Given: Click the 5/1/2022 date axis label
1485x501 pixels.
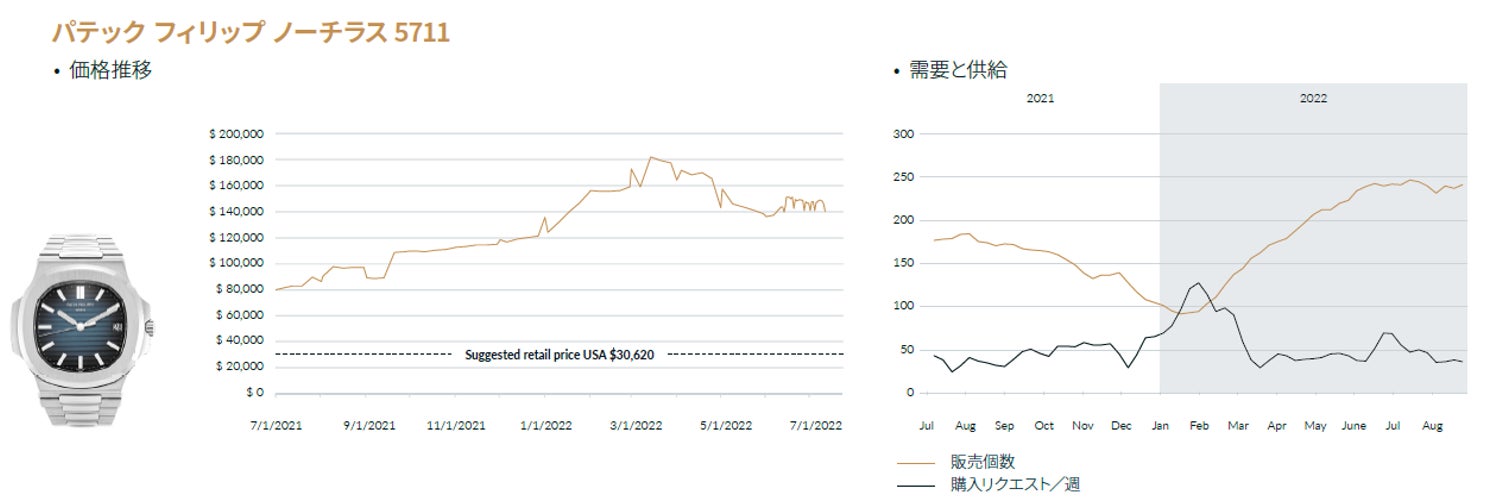Looking at the screenshot, I should [724, 424].
